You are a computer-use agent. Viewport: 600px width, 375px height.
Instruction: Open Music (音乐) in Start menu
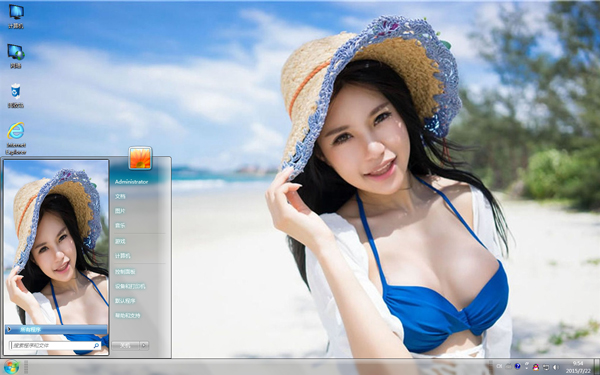120,225
